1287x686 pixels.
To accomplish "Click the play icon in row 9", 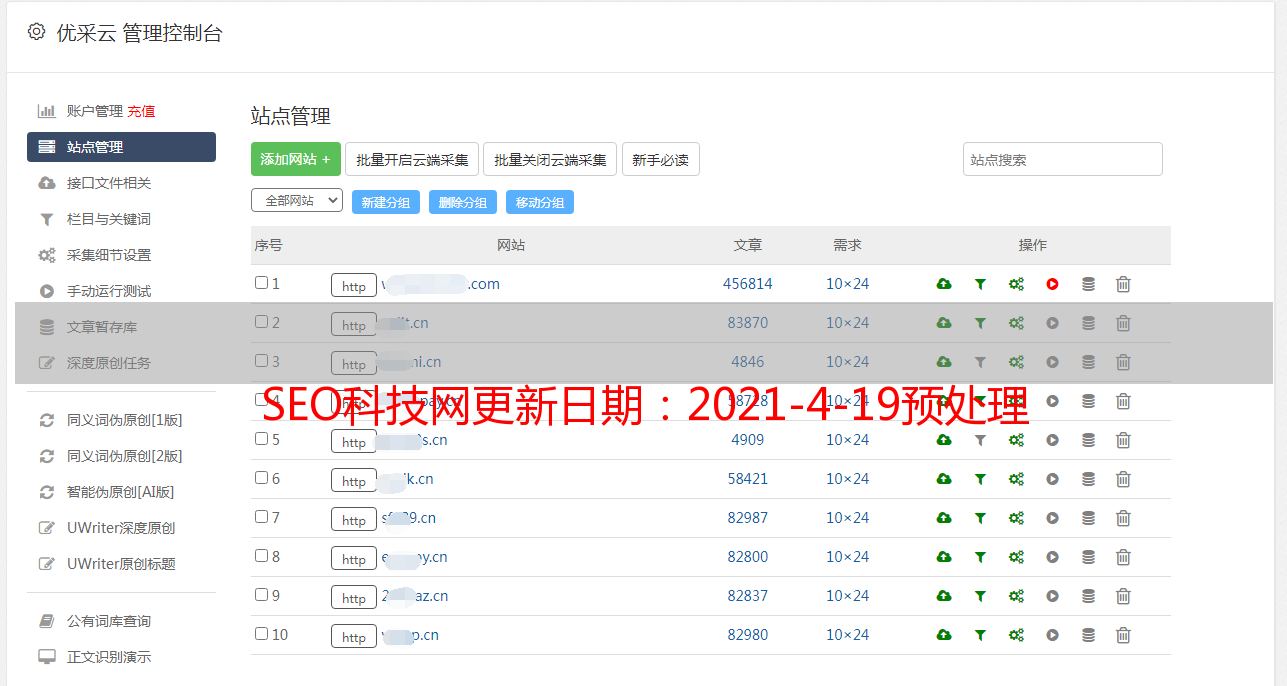I will pos(1052,596).
